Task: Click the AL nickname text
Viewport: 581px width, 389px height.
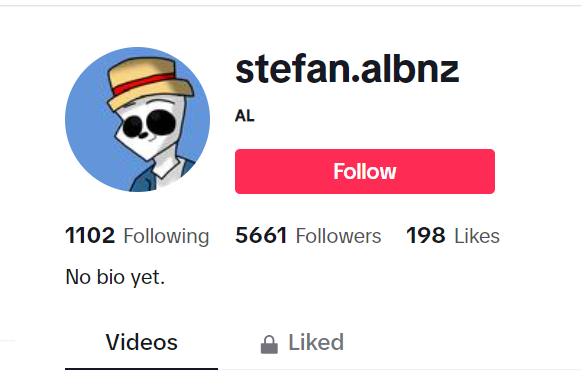Action: (245, 116)
